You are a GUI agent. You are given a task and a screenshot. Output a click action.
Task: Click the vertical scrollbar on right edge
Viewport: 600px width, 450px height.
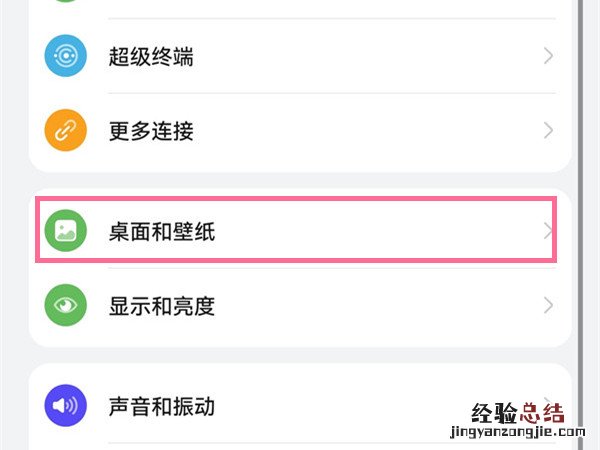click(583, 200)
